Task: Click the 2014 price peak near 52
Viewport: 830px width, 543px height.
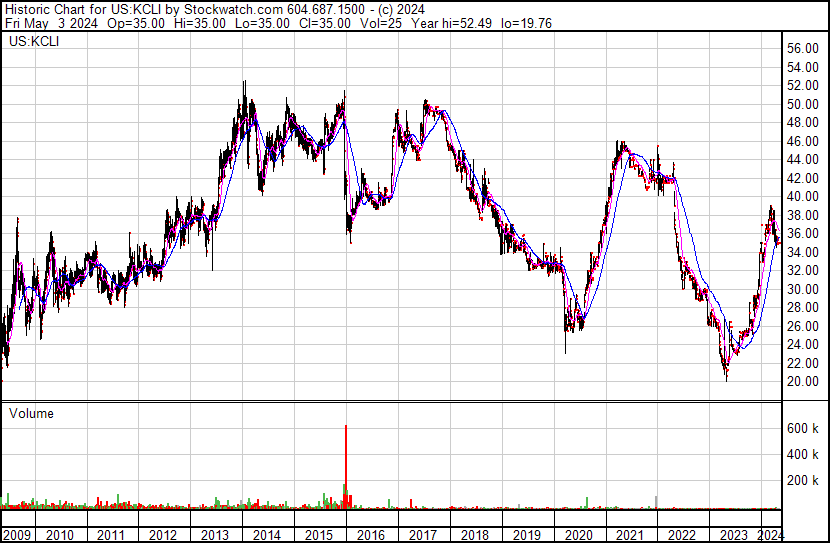Action: coord(245,85)
